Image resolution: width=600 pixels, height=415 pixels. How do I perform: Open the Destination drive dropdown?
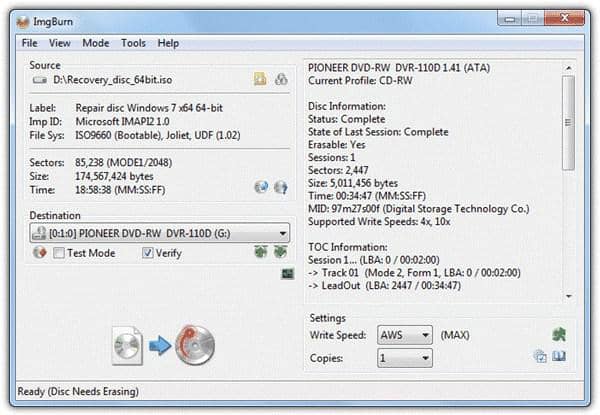coord(160,233)
